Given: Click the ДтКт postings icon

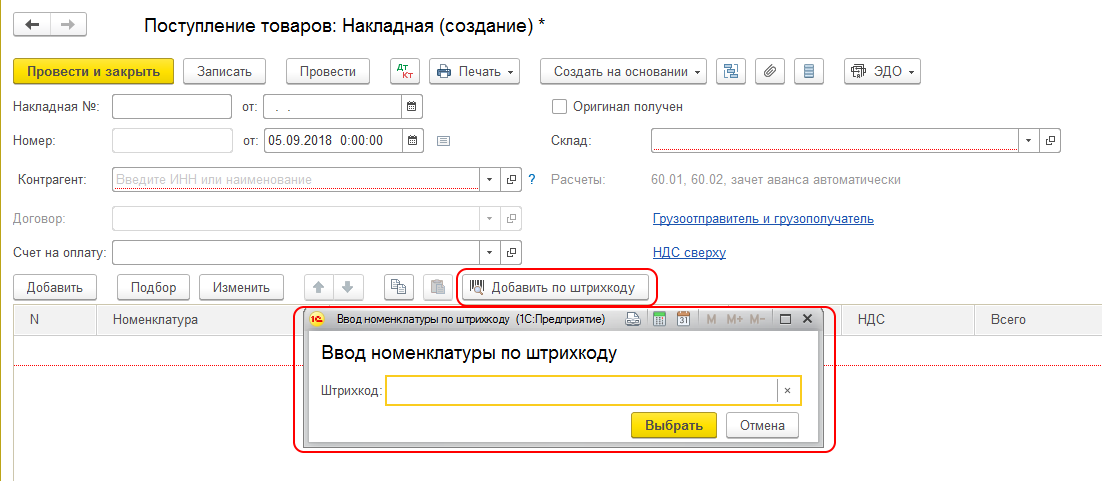Looking at the screenshot, I should (x=405, y=71).
